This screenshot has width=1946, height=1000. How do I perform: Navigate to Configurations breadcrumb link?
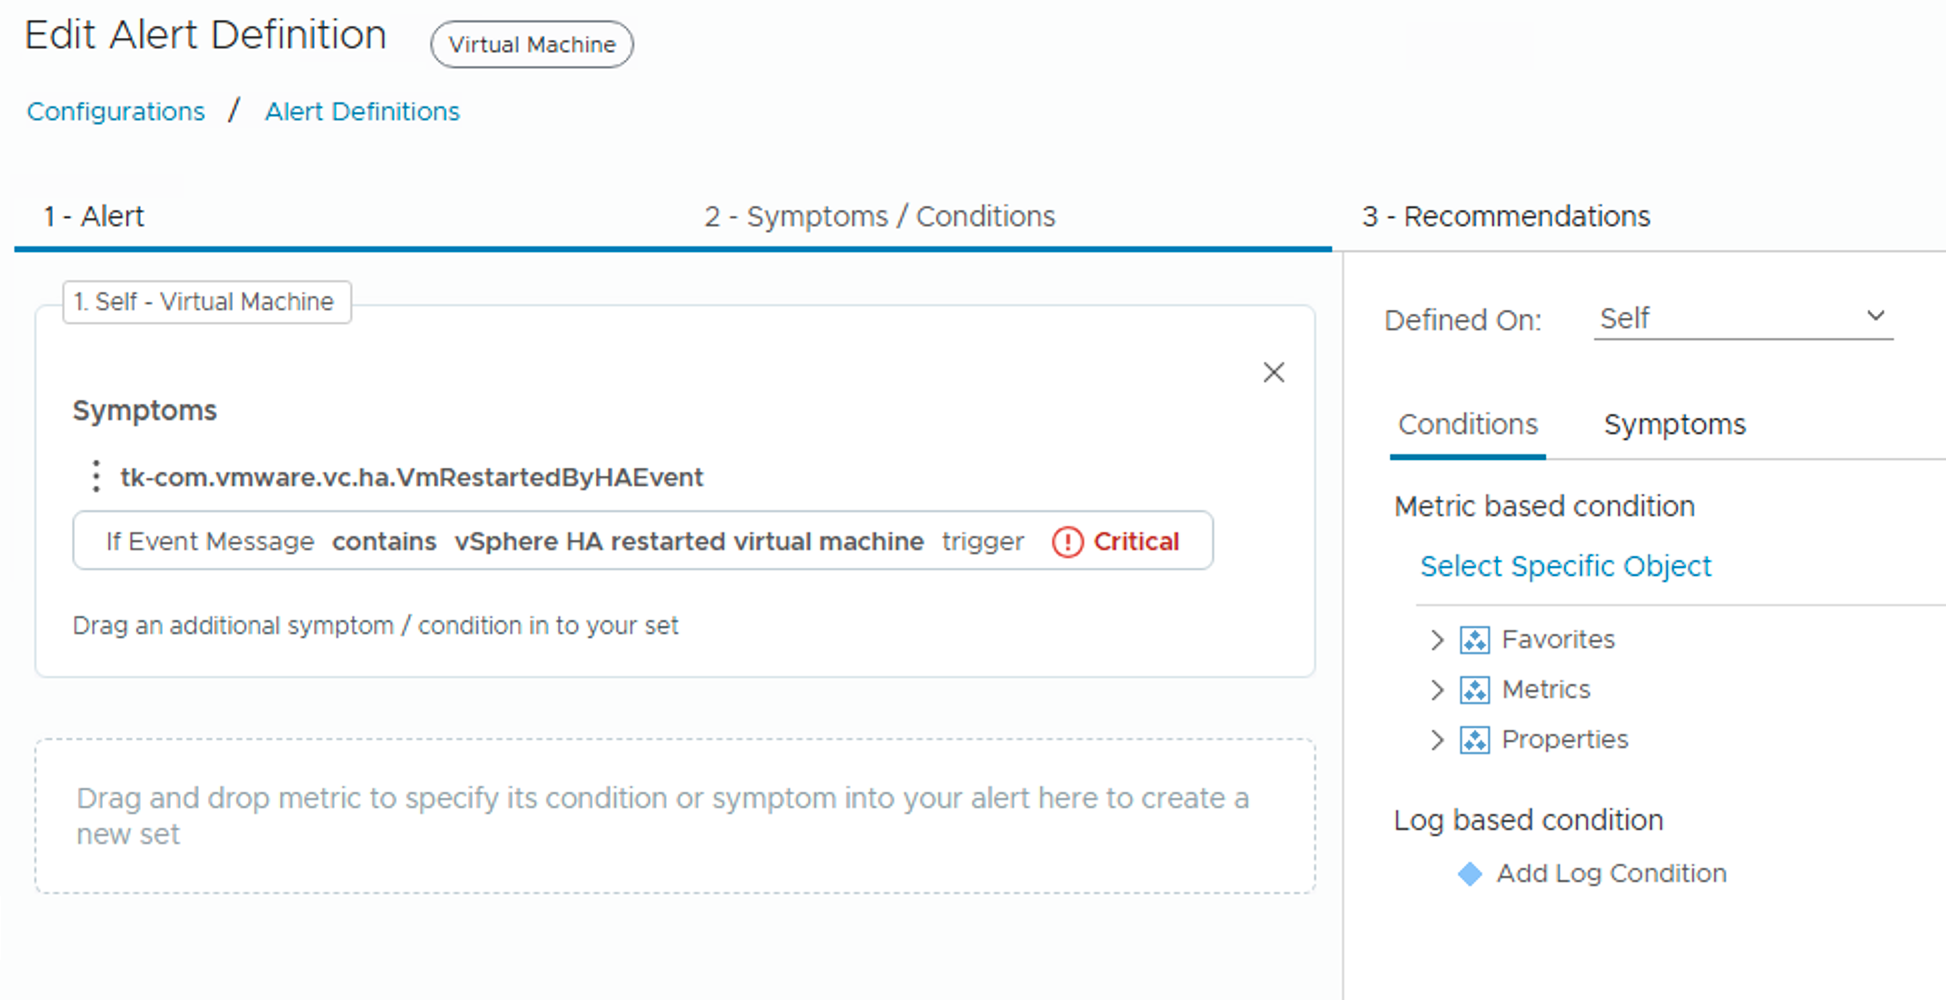116,112
